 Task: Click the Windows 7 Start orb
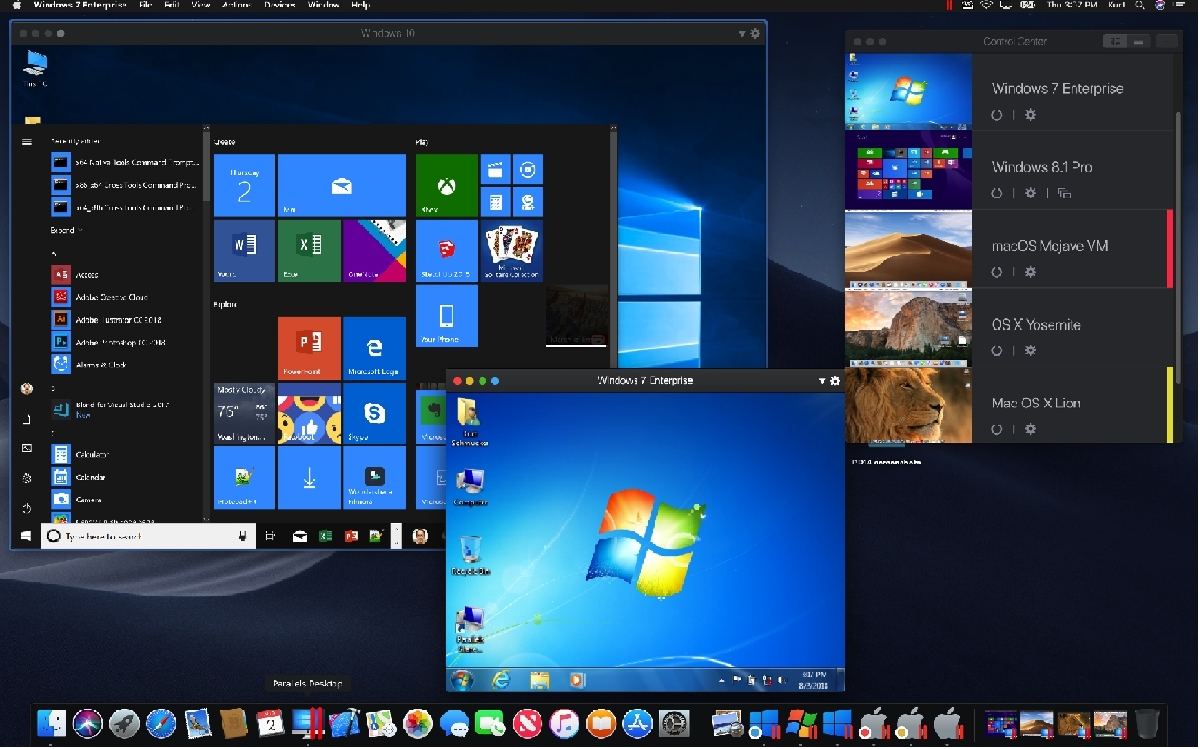click(462, 680)
